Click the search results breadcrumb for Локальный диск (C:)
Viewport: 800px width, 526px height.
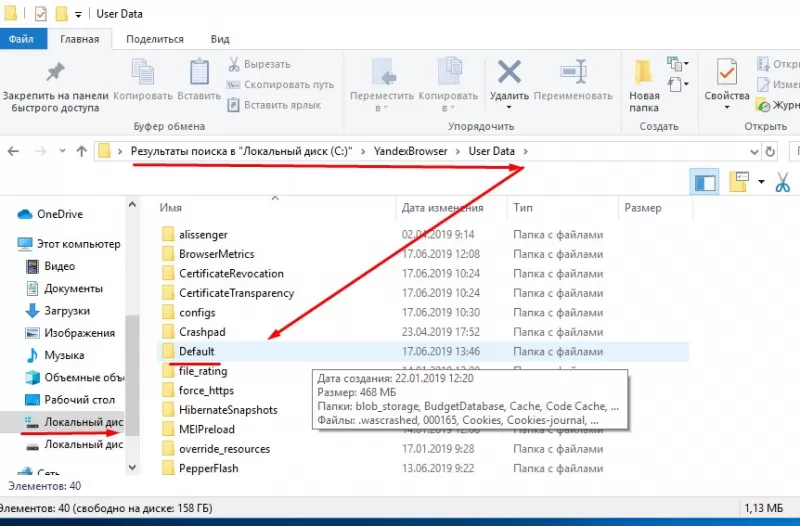pos(241,151)
